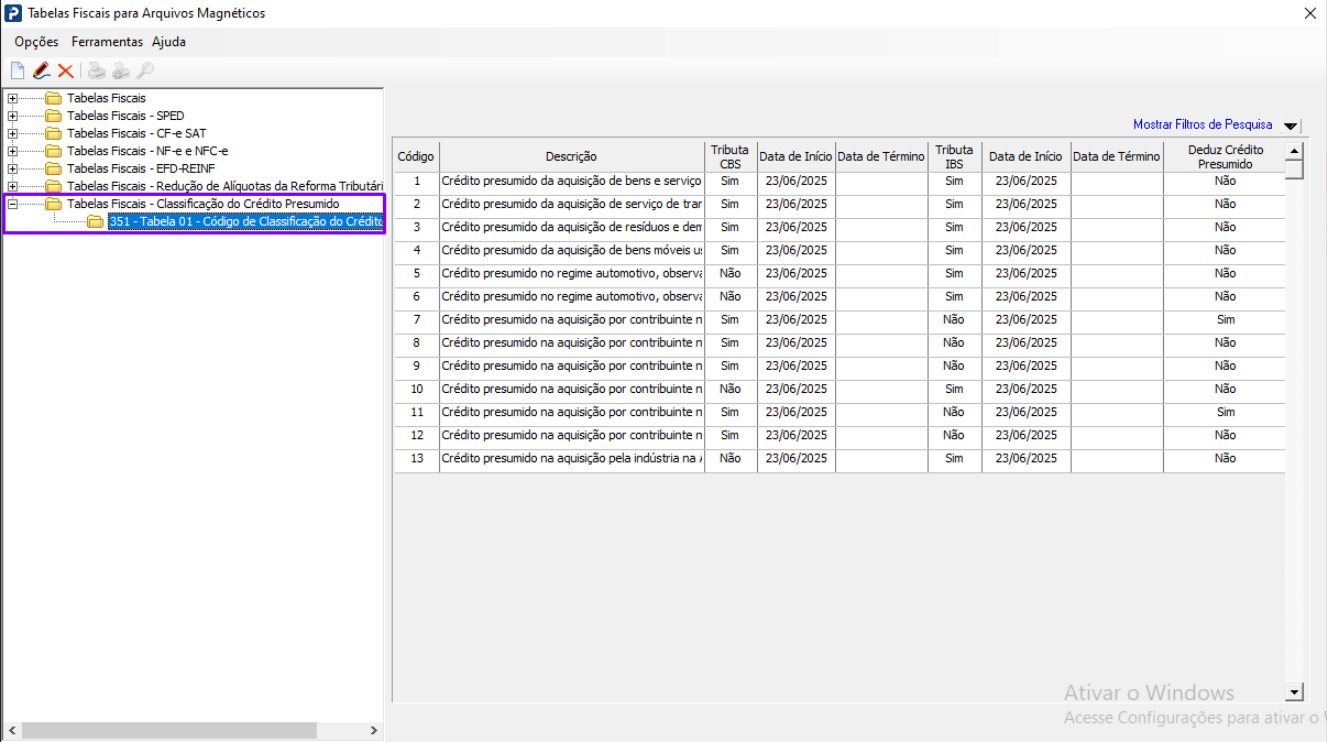This screenshot has height=742, width=1327.
Task: Click the print setup icon with gear
Action: coord(121,71)
